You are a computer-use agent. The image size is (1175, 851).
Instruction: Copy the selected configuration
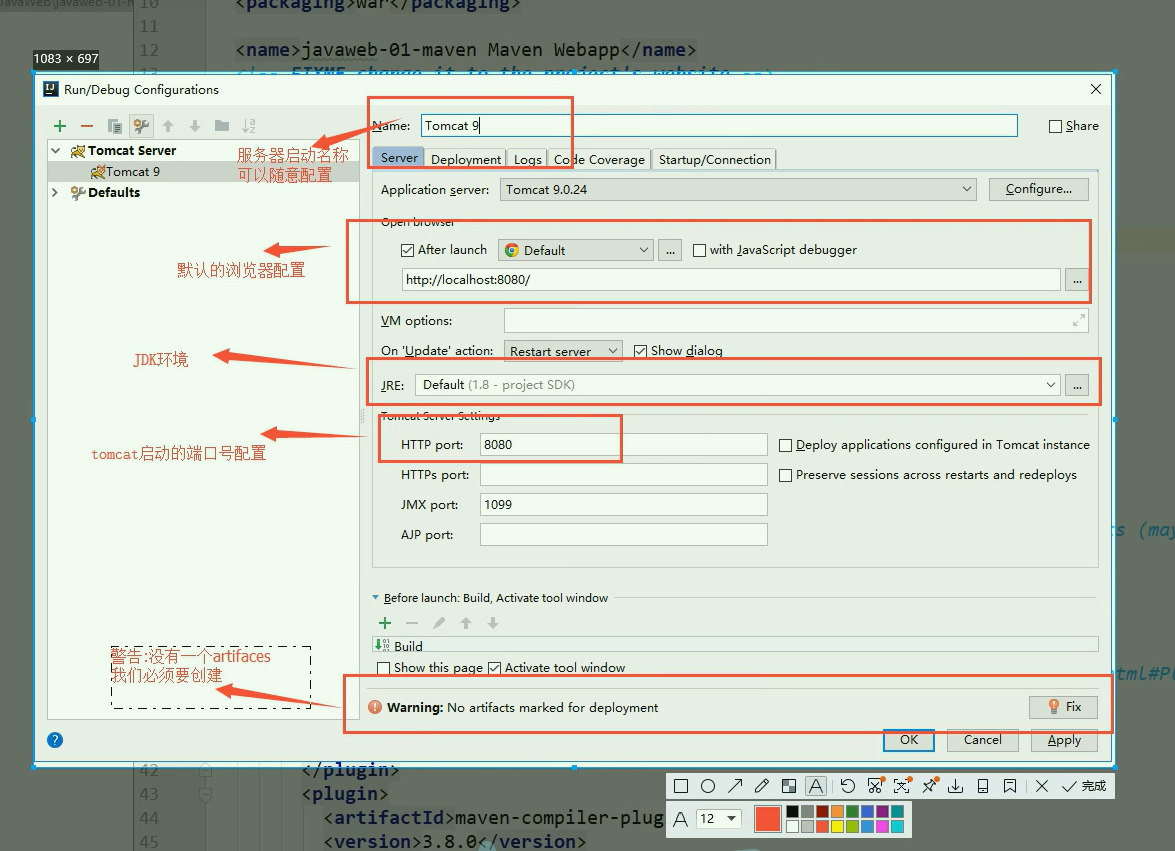coord(115,126)
